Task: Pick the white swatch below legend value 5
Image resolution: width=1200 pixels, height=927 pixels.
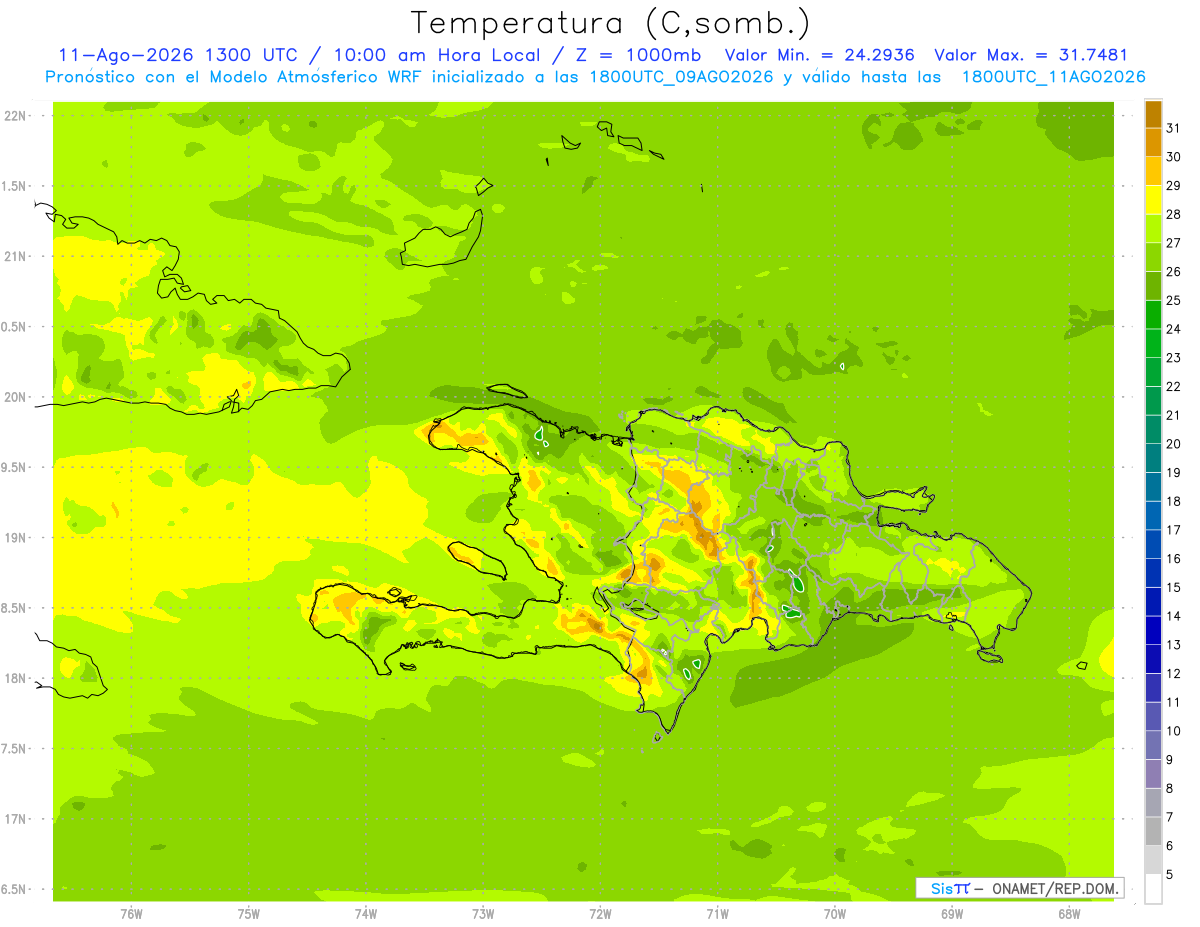Action: [1153, 888]
